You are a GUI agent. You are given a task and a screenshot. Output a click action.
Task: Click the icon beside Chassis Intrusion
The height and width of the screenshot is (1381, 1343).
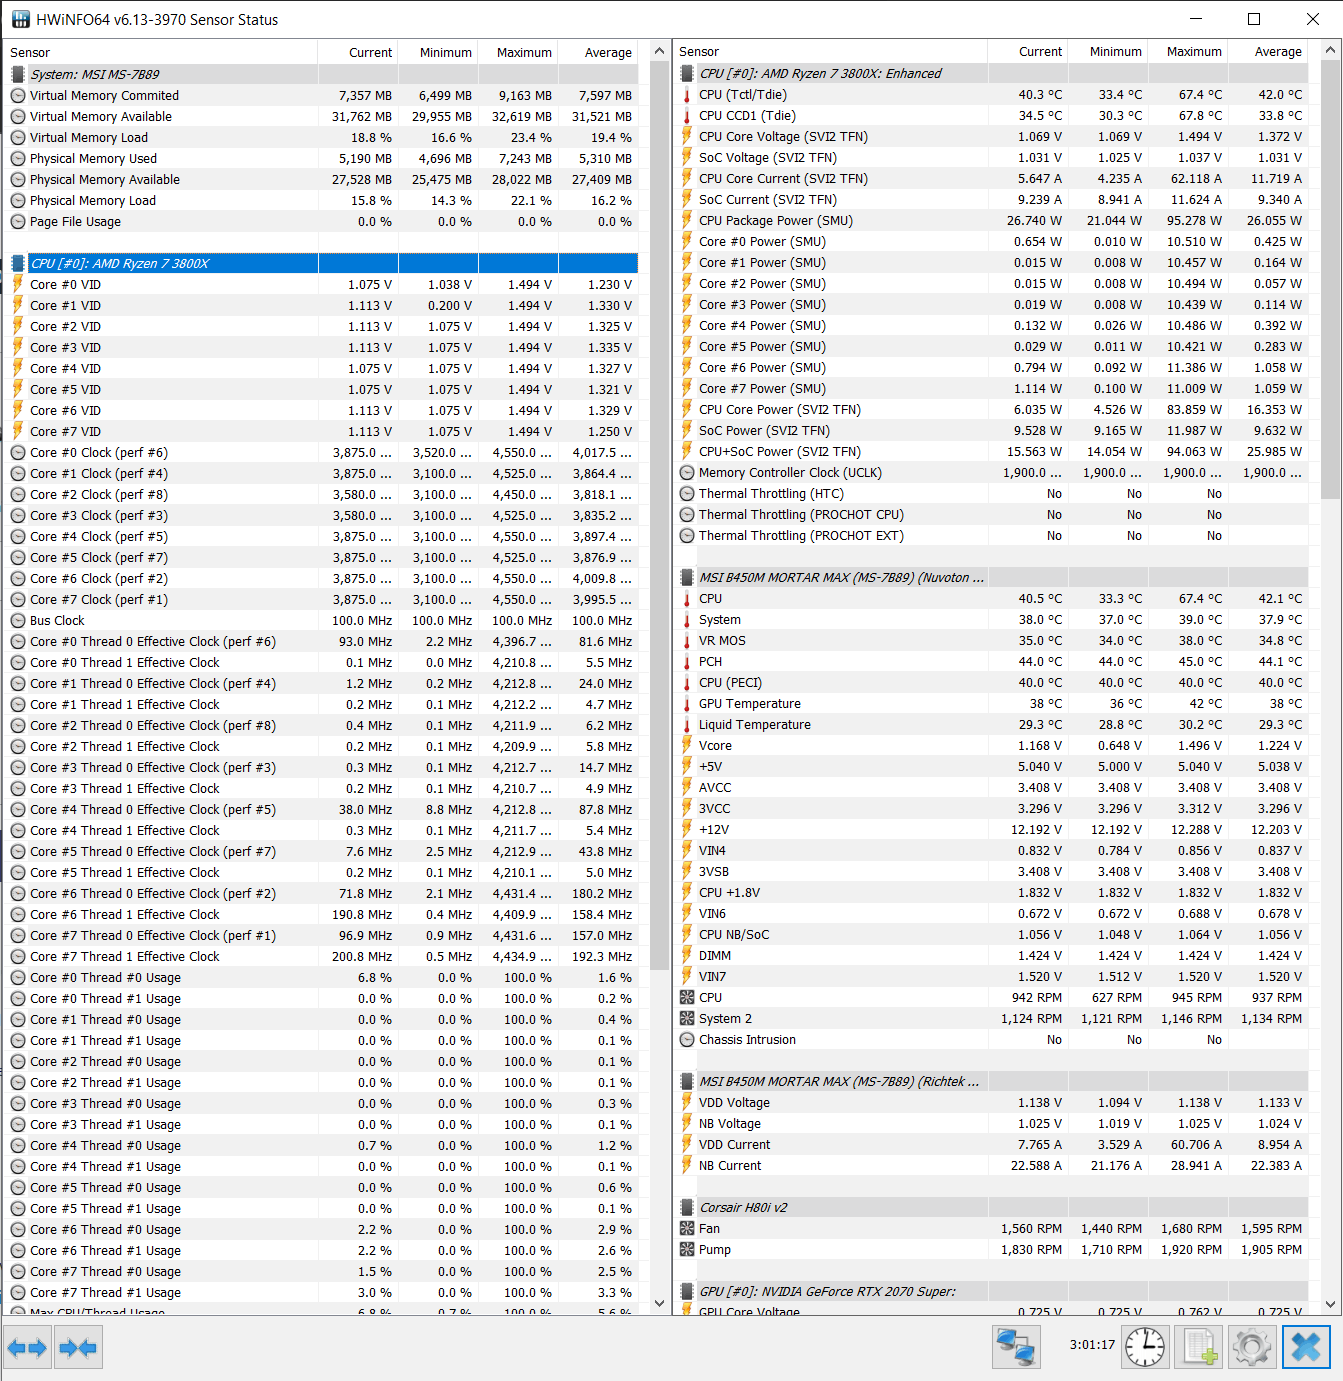[687, 1039]
